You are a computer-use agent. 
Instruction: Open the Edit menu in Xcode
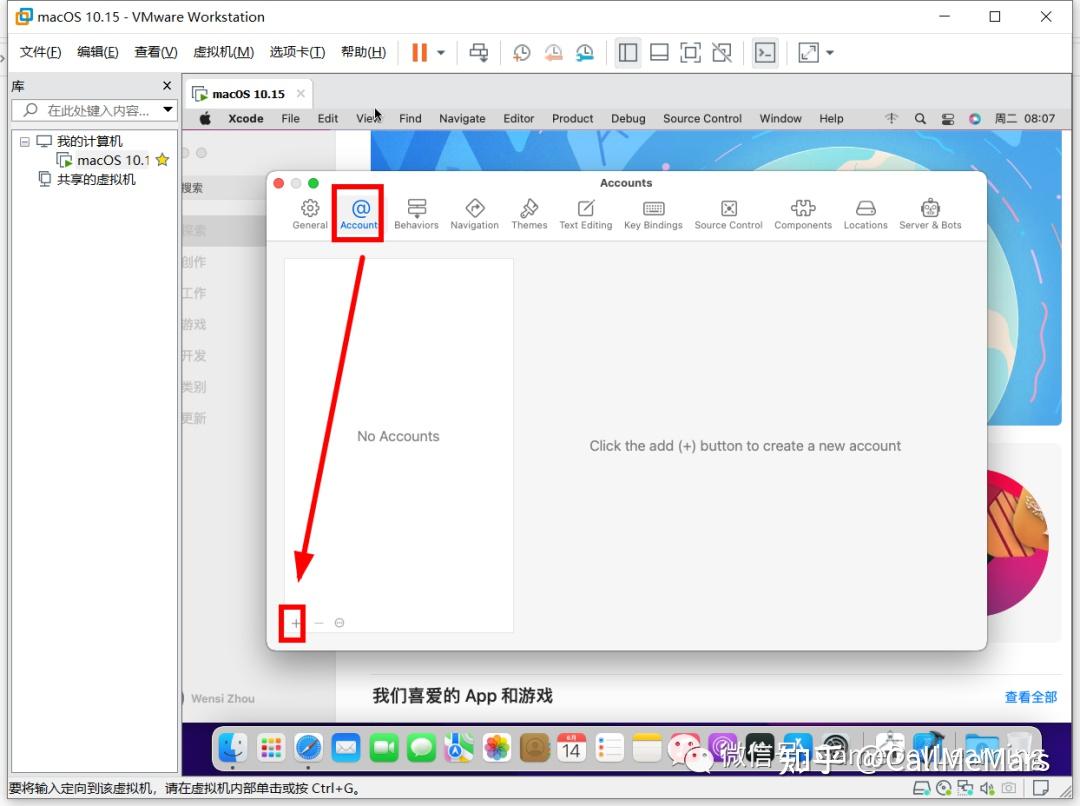(x=328, y=118)
